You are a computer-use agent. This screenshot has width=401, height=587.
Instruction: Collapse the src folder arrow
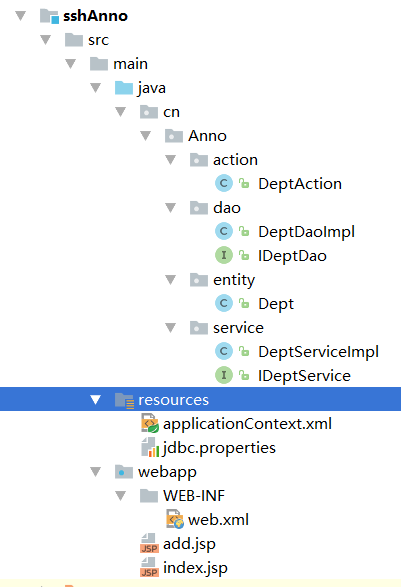point(46,40)
